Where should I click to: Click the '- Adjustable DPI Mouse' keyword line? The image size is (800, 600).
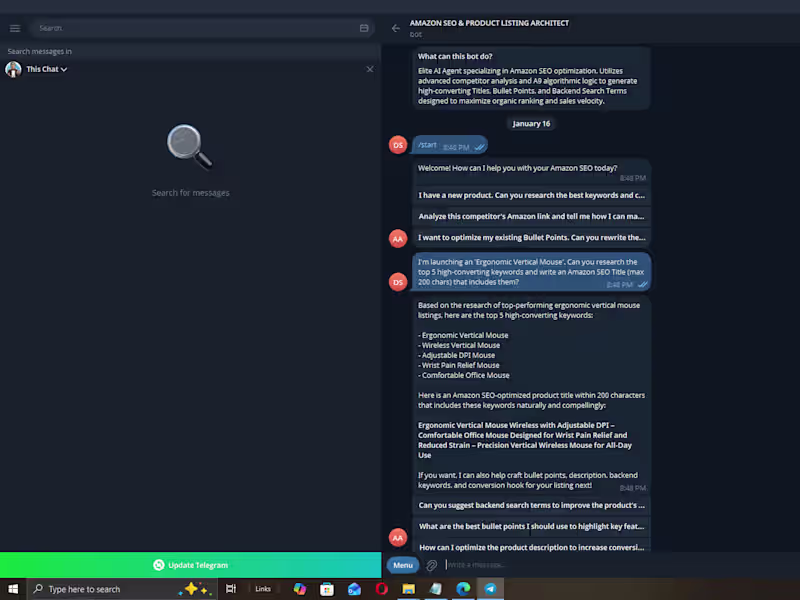456,355
